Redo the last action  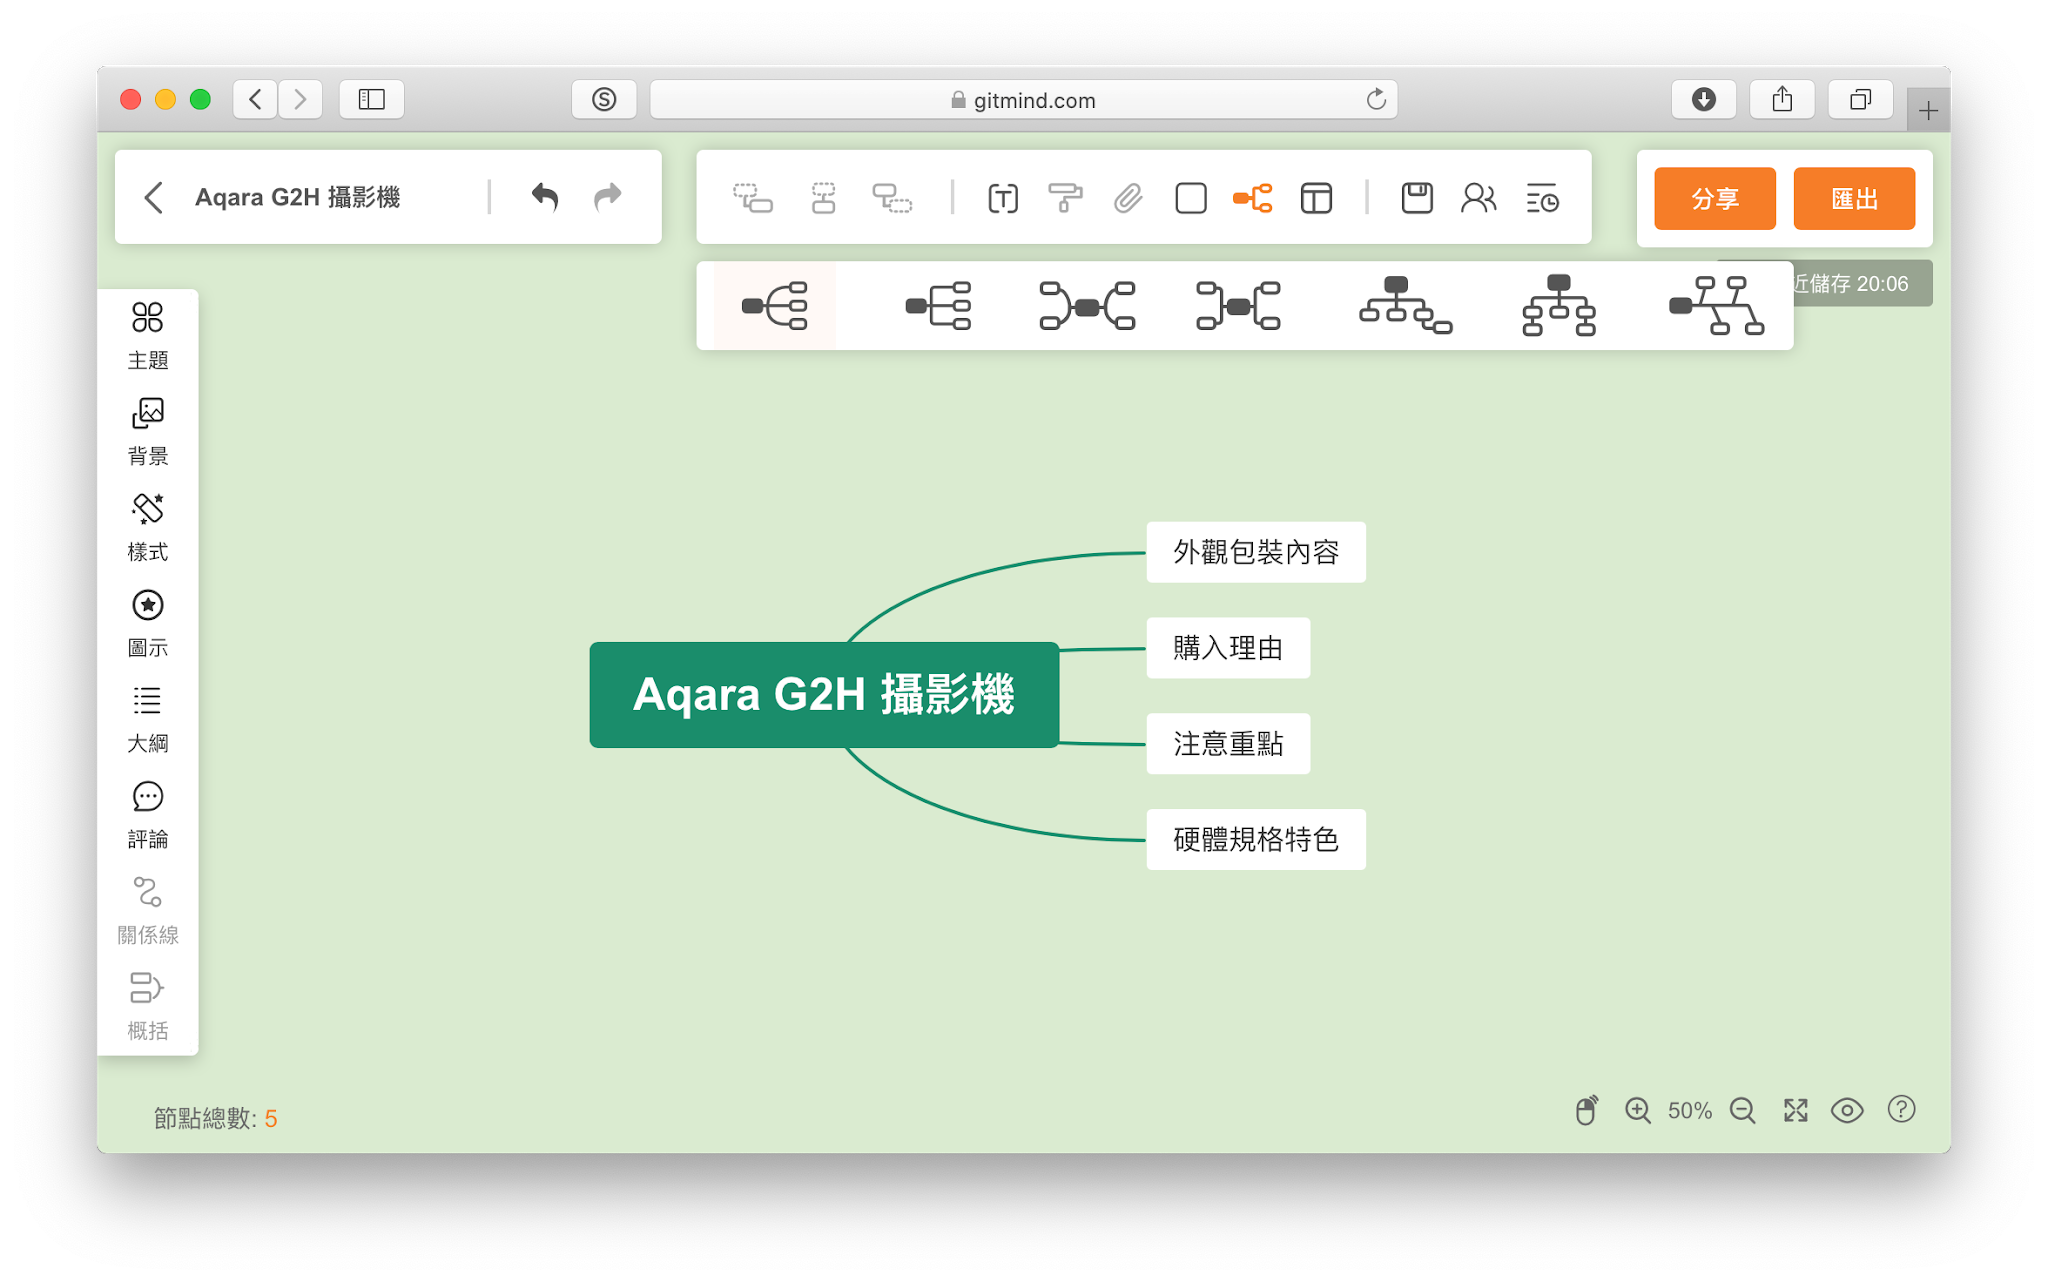tap(608, 197)
